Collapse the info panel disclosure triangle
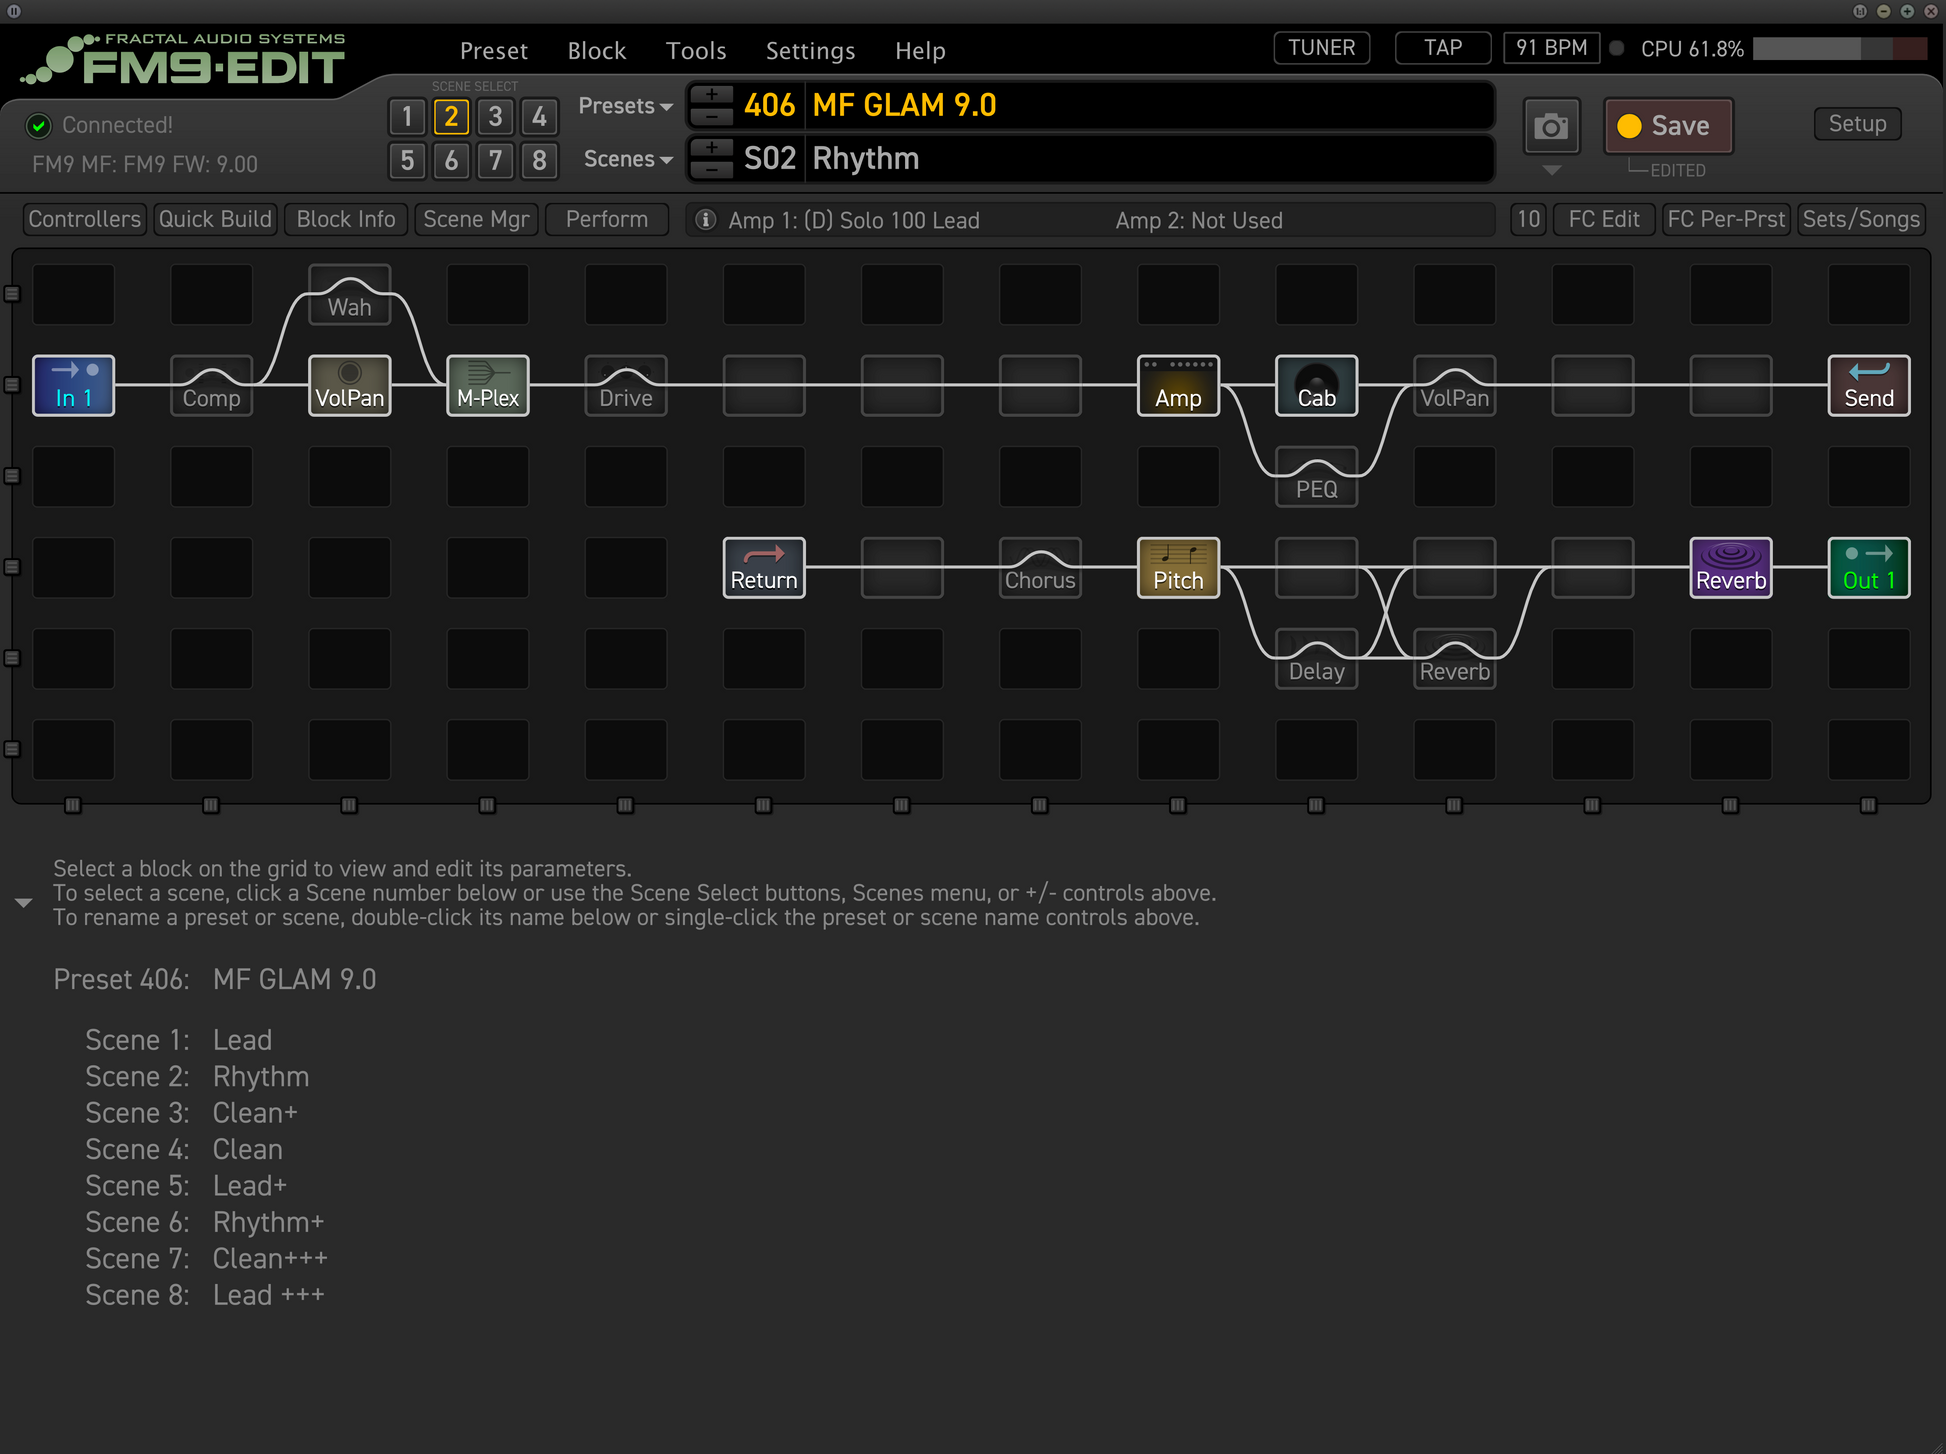 pos(24,902)
